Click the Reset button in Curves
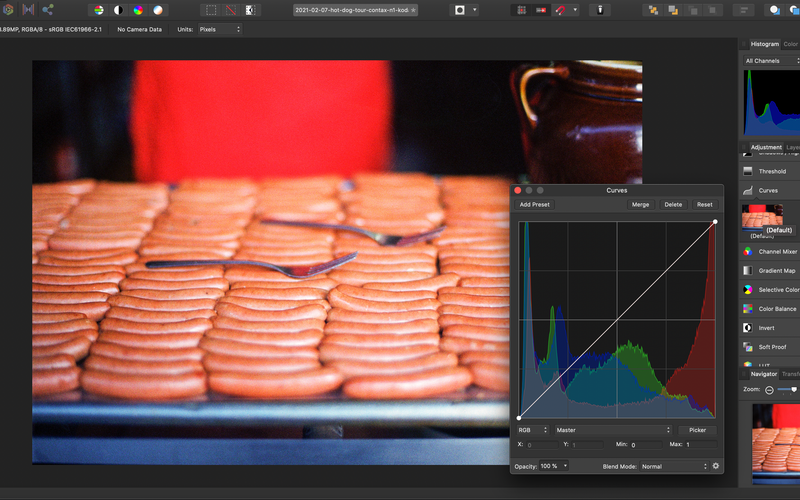 705,205
